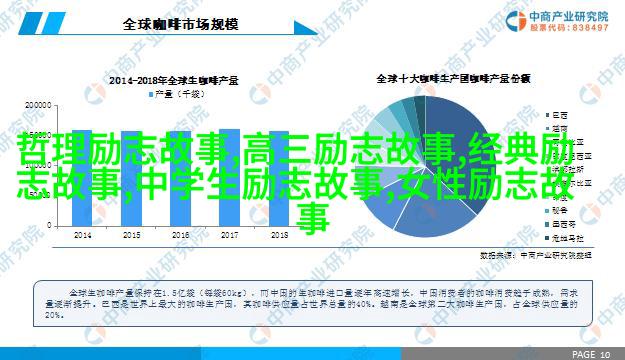Select the 2017 bar in the chart
Screen dimensions: 625x360
click(230, 178)
